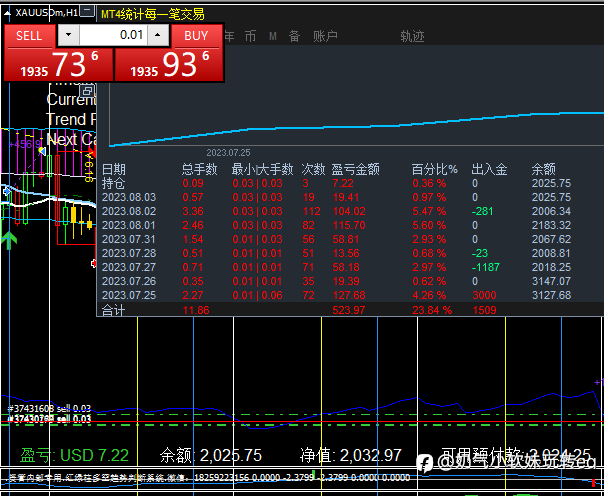Click withdrawal value -1187

pos(485,267)
